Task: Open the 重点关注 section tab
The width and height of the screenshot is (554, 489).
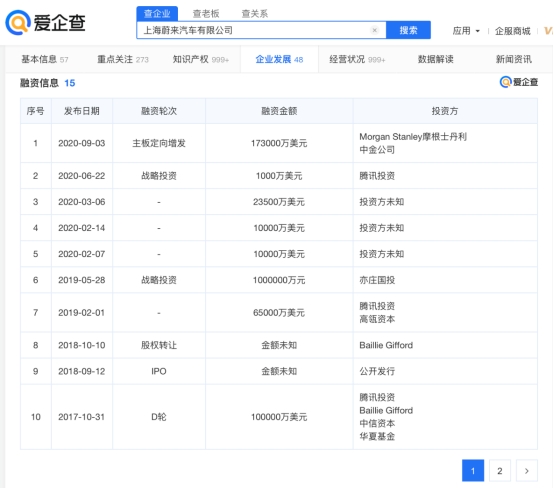Action: (123, 59)
